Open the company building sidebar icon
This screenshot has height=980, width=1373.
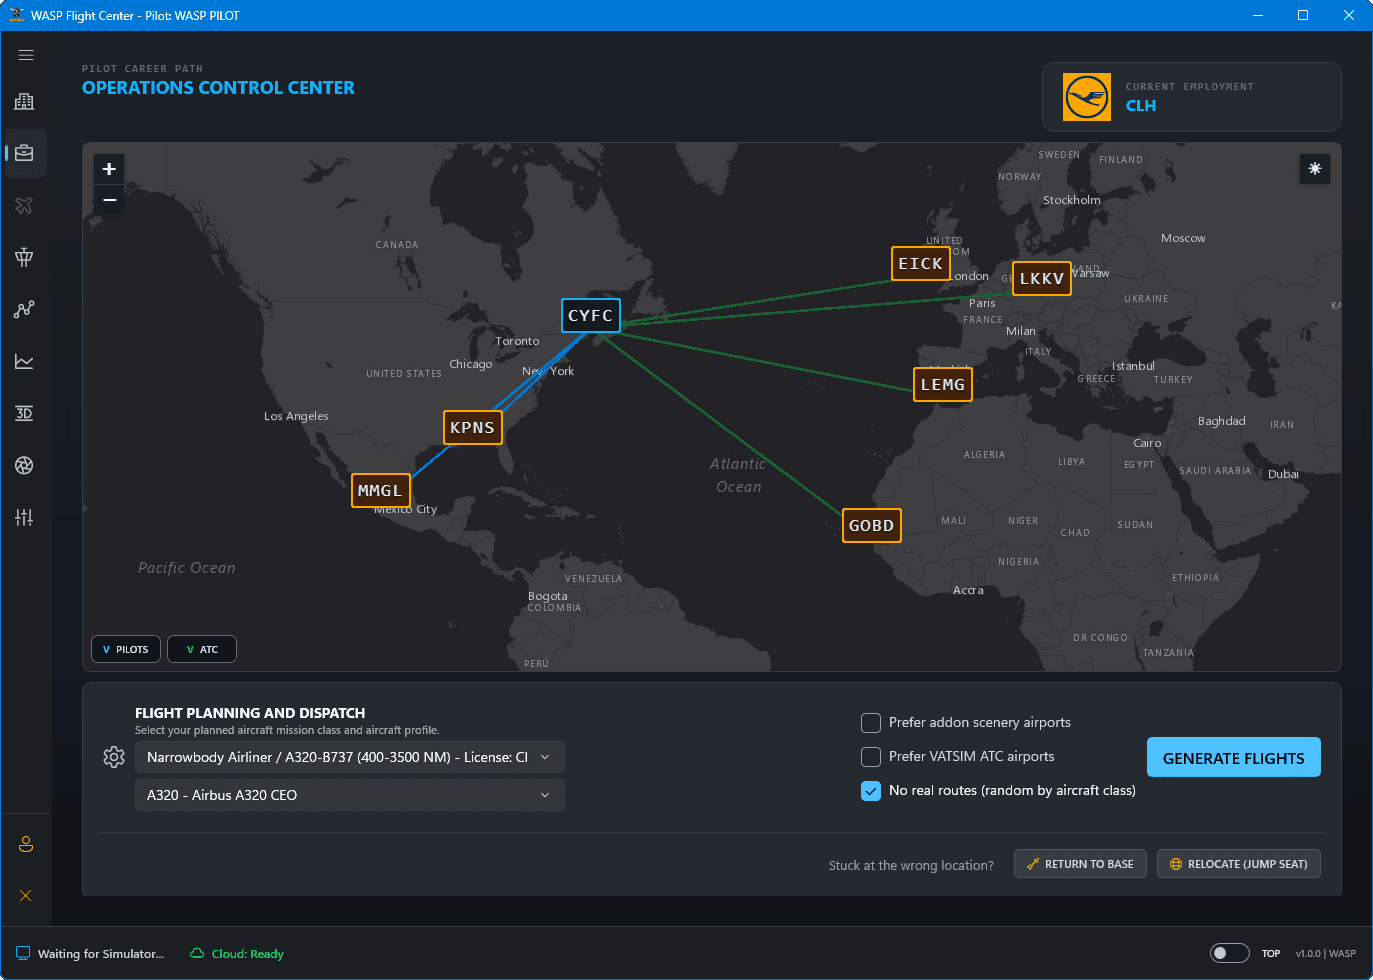25,101
